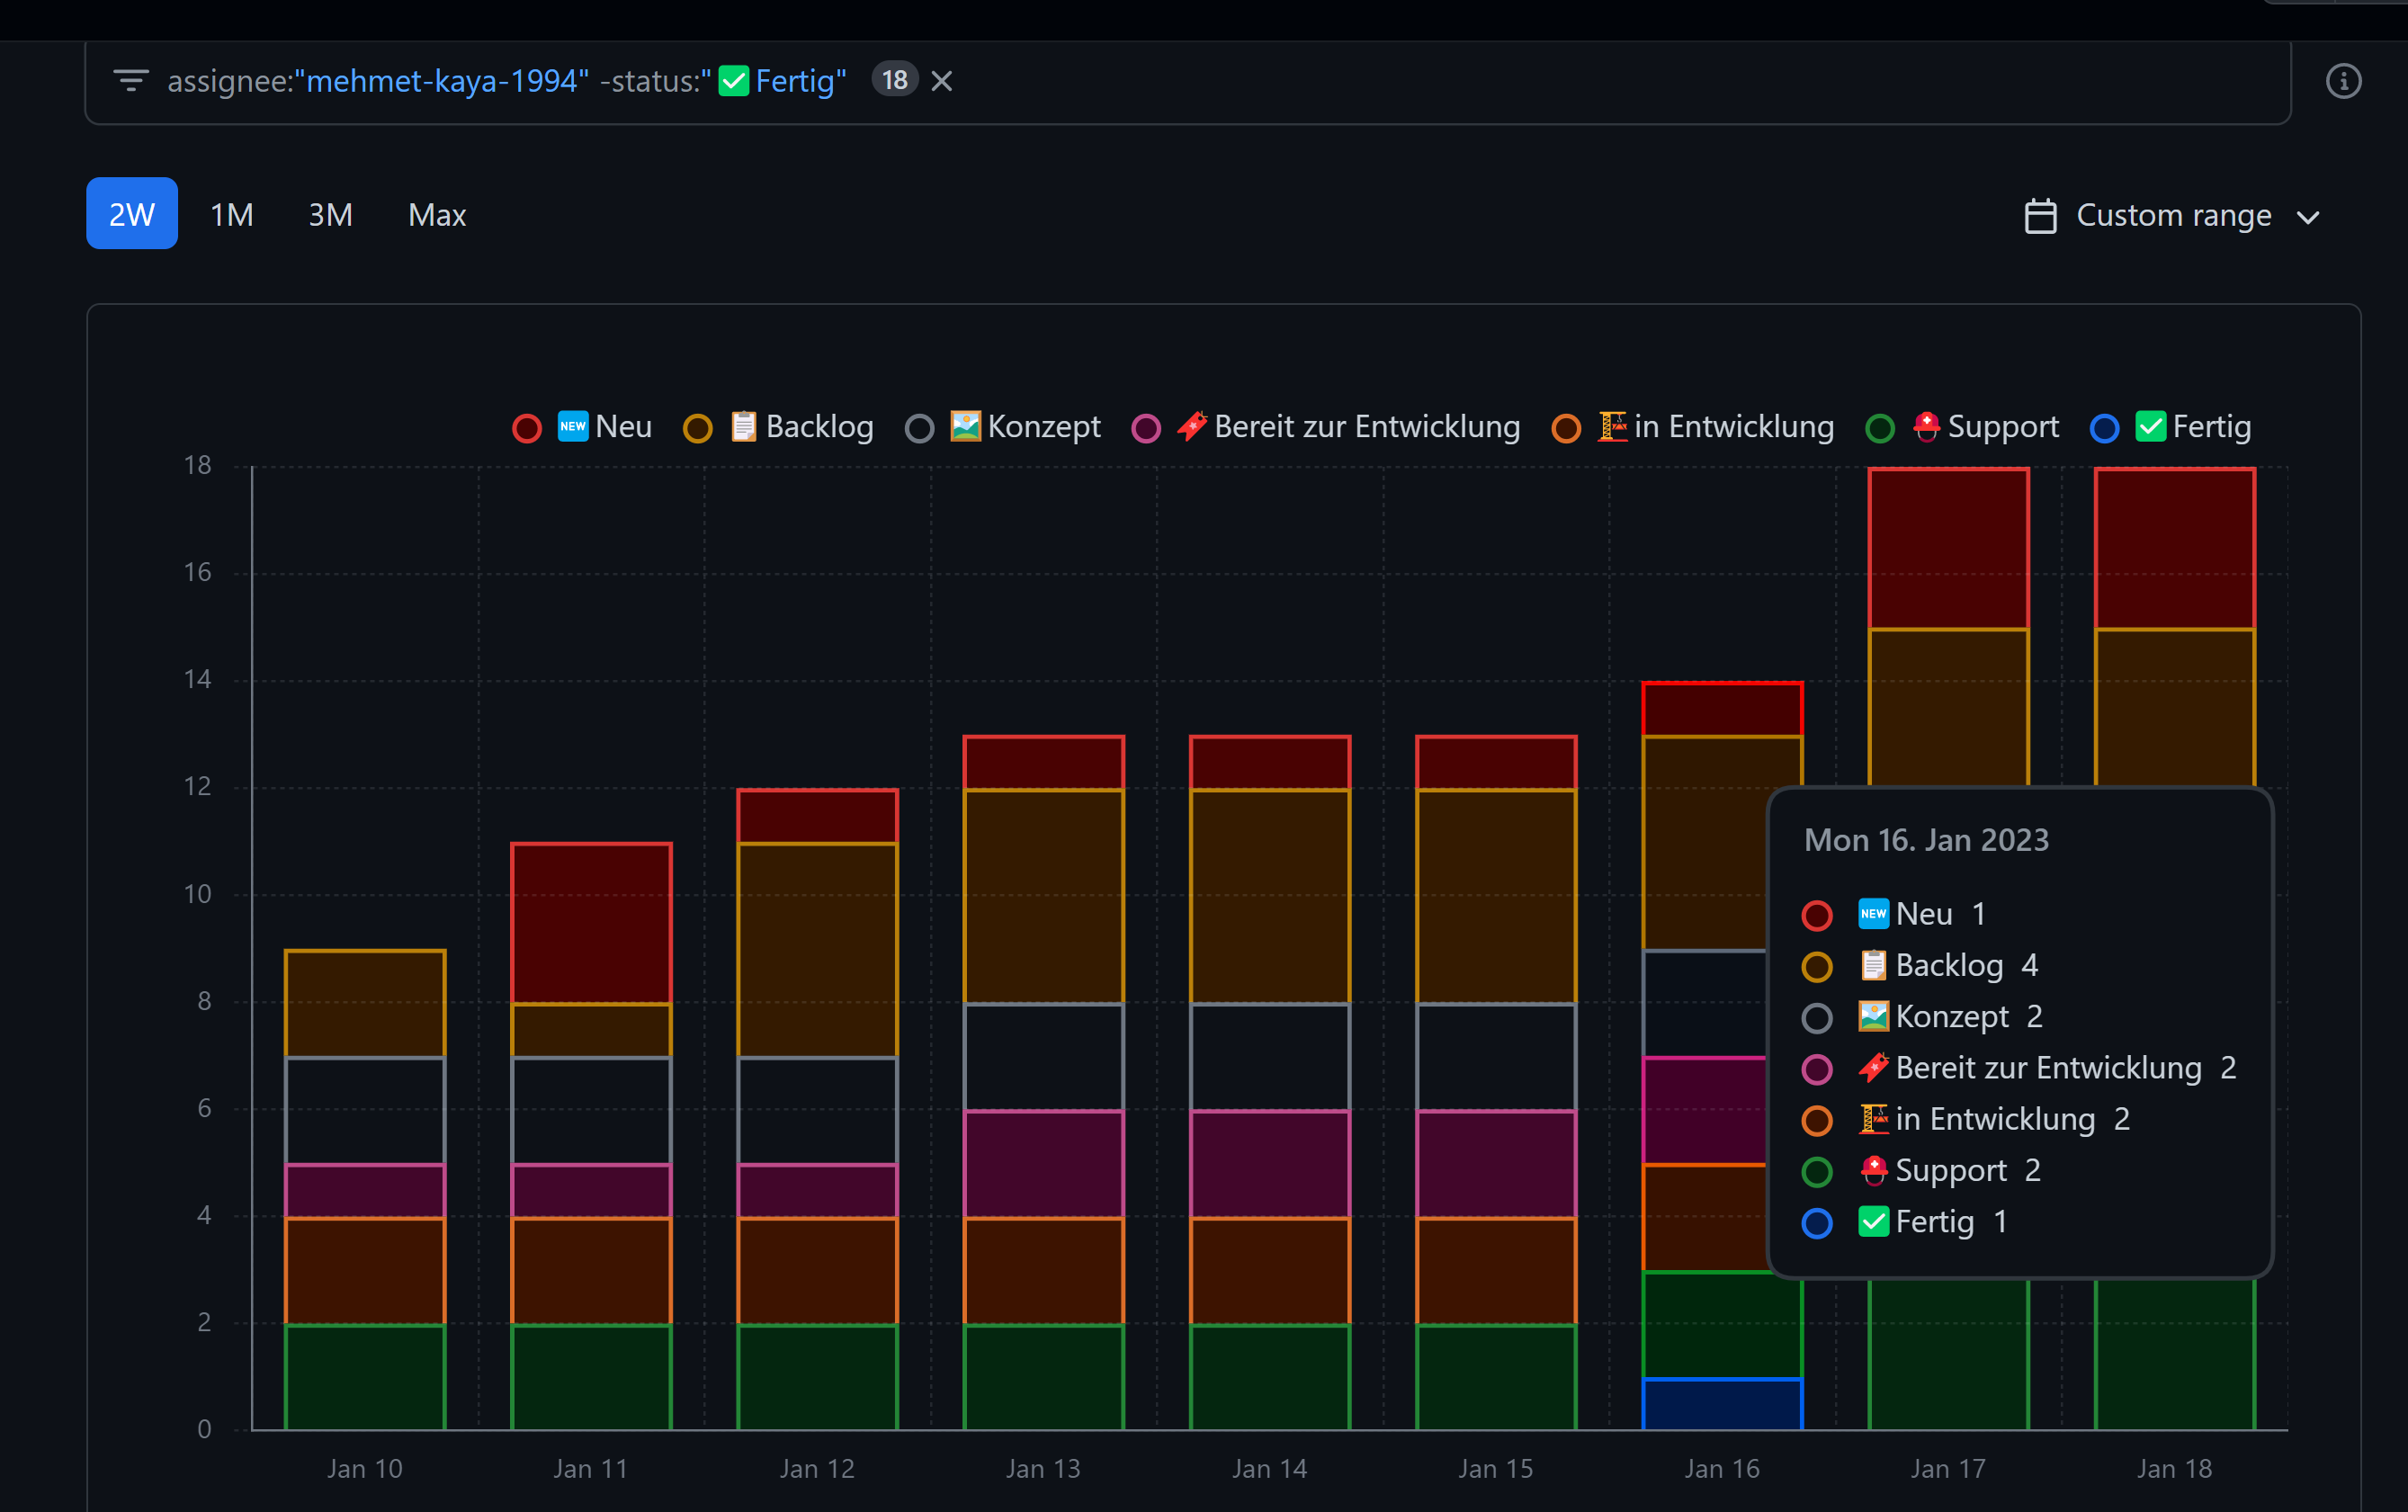
Task: Click the clipboard icon in the Backlog legend
Action: [x=743, y=426]
